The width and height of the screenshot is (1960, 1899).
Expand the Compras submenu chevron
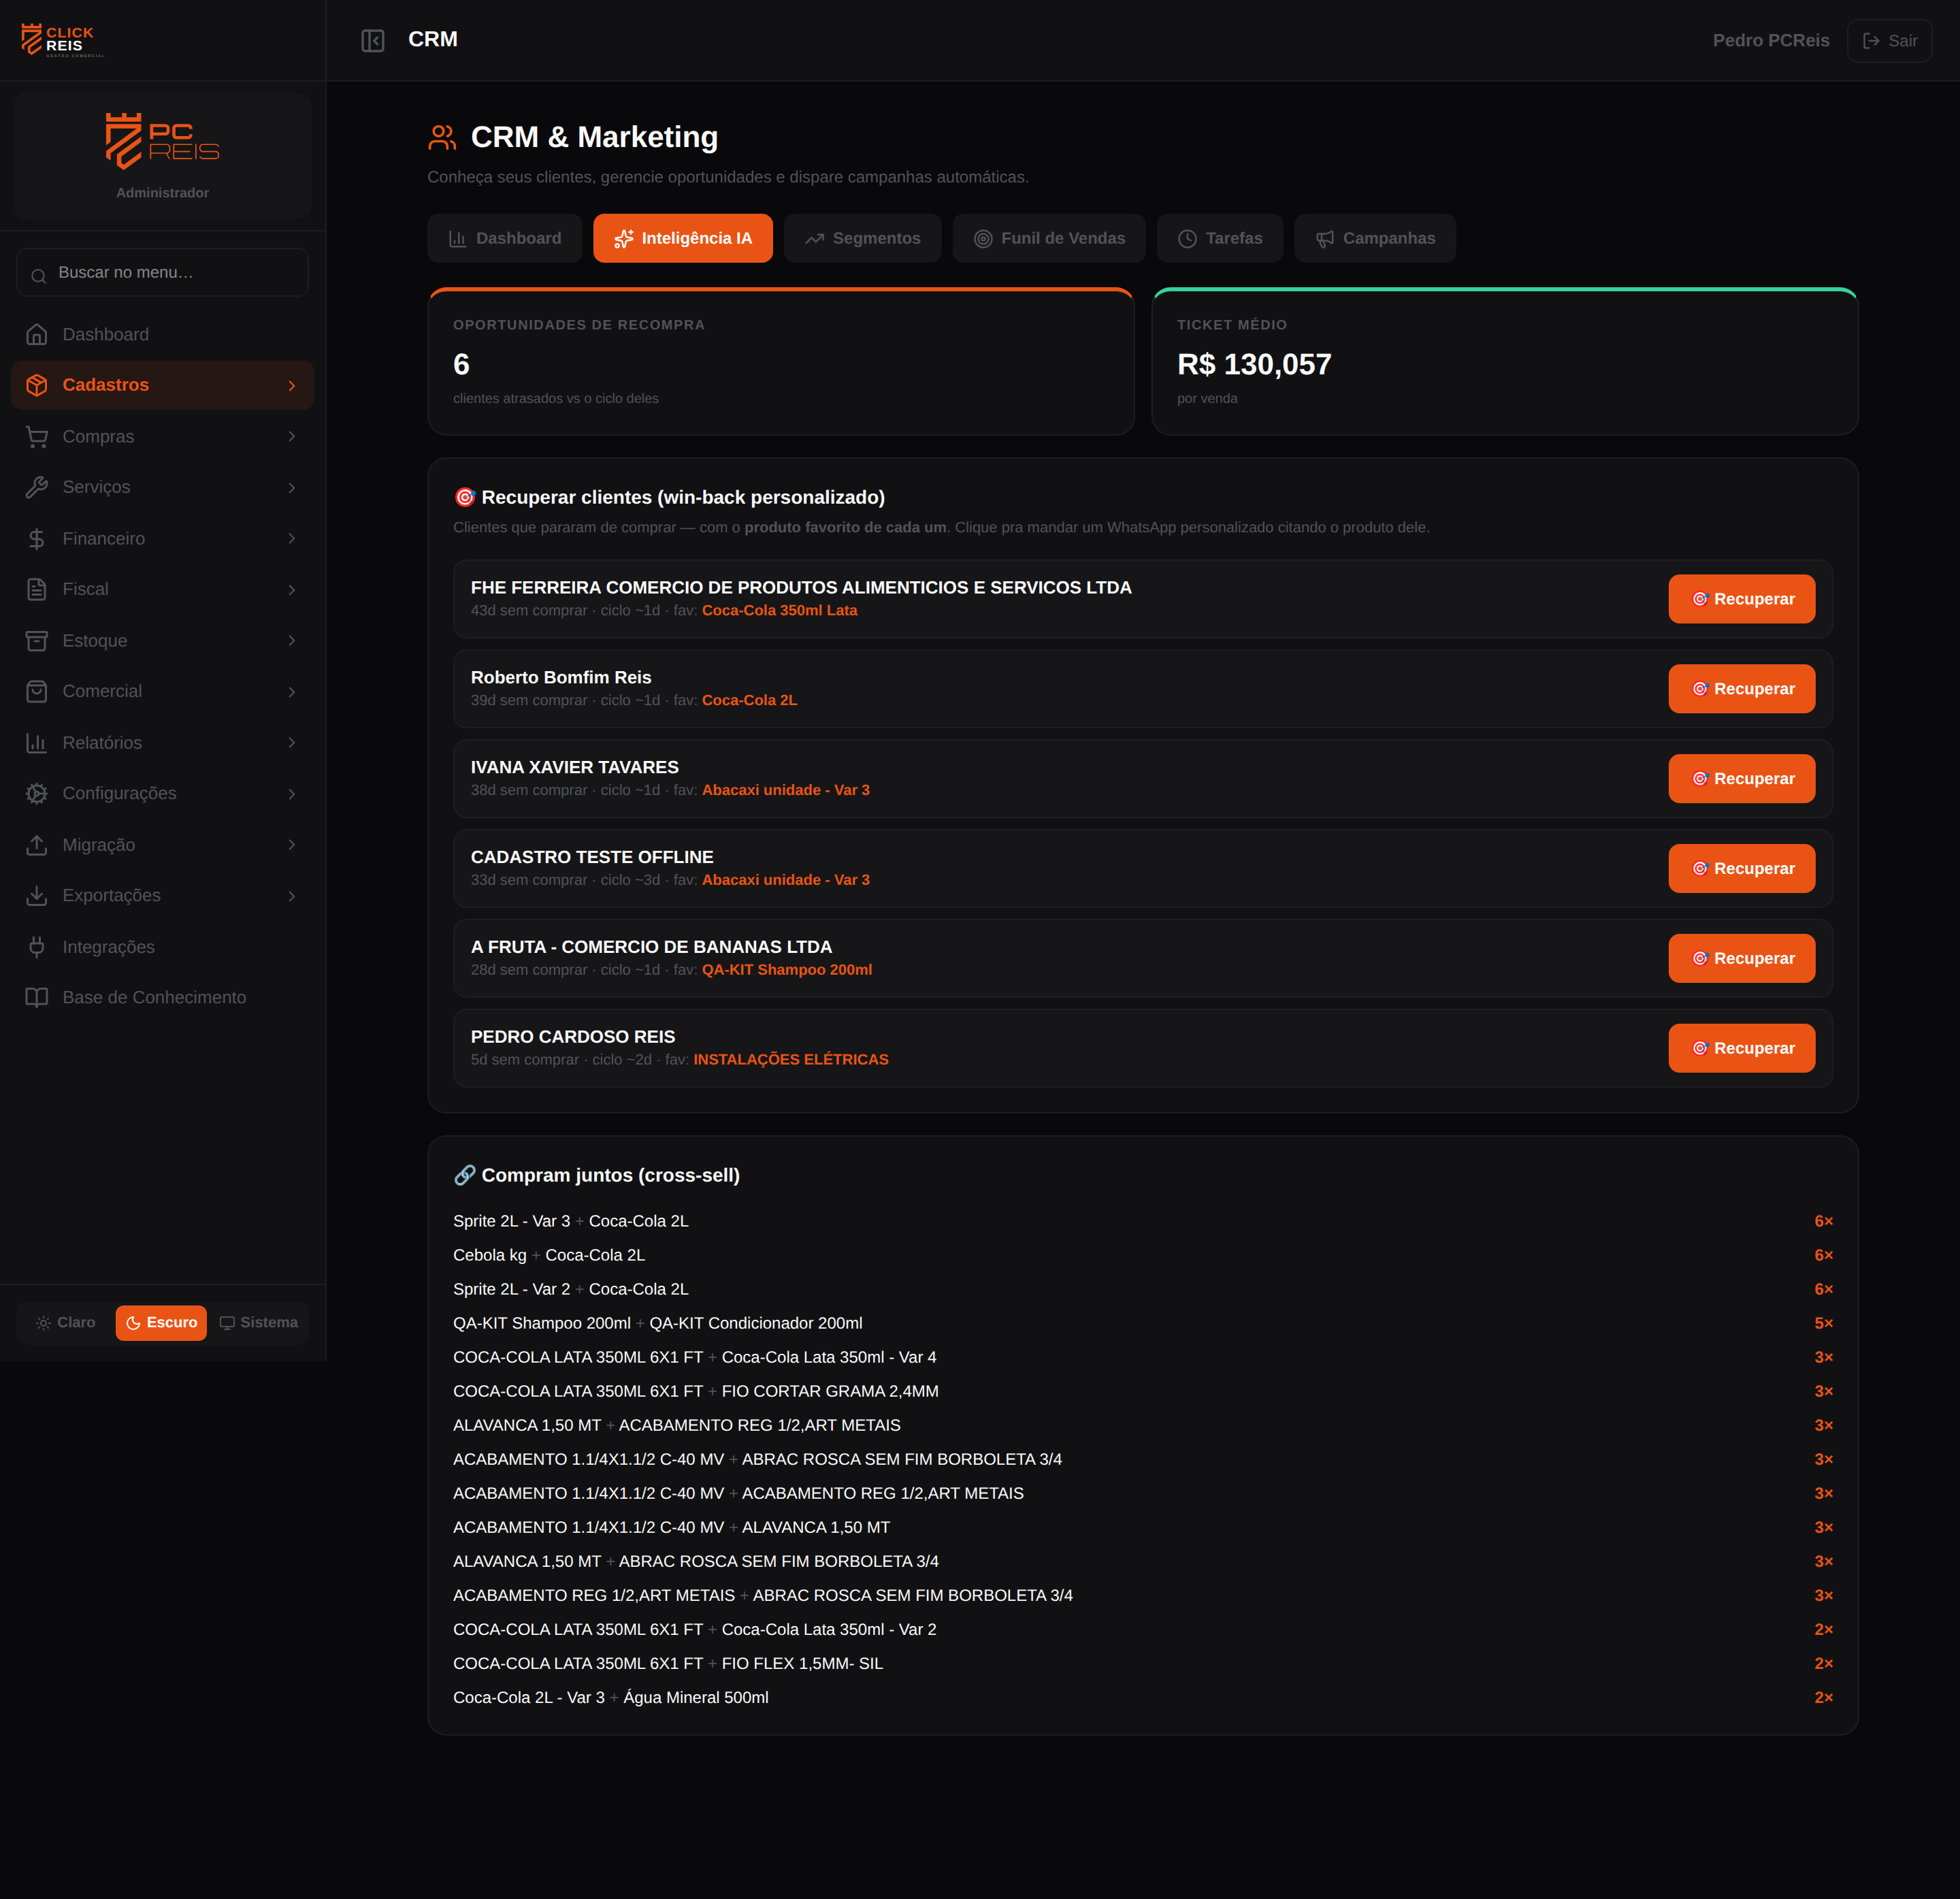coord(292,436)
